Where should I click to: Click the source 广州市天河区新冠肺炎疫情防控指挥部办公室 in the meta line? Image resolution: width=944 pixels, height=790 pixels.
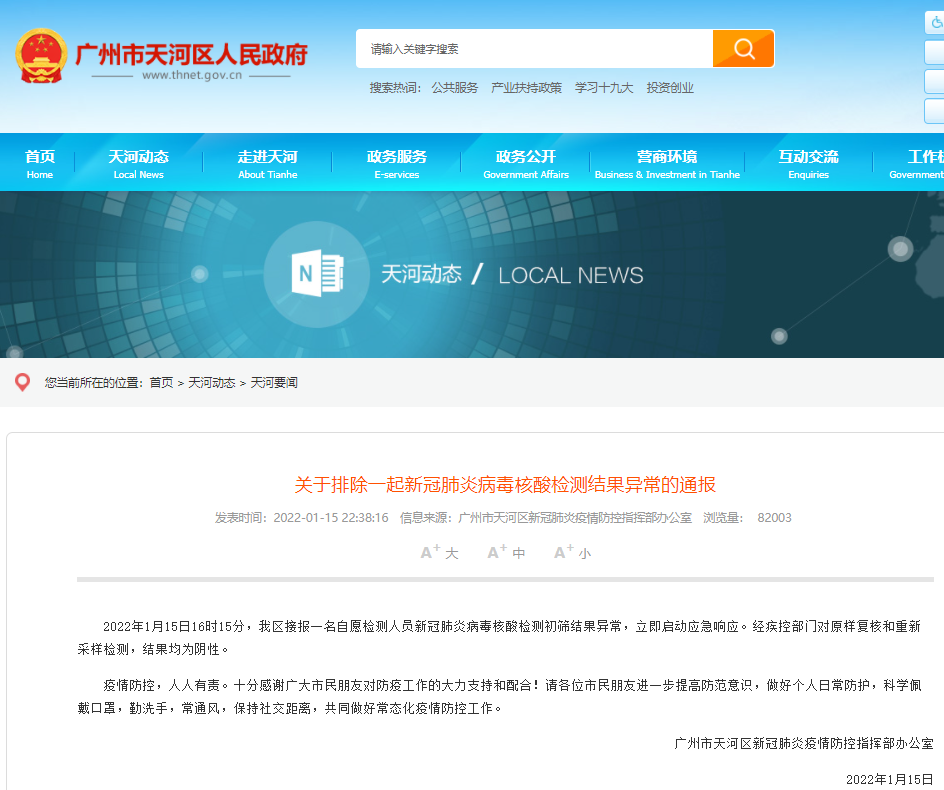(575, 518)
